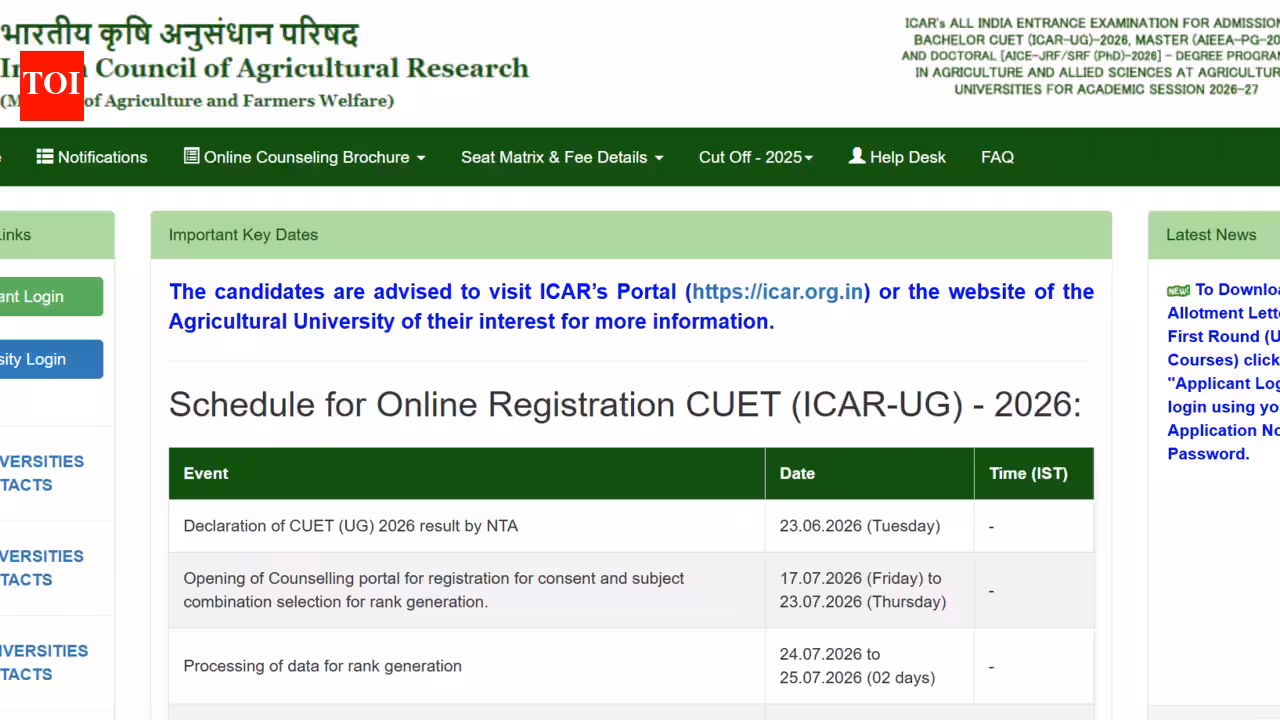Click the 'ICAR's ALL INDIA ENTRANCE EXAMINATION' header text
Screen dimensions: 1280x720
1091,56
